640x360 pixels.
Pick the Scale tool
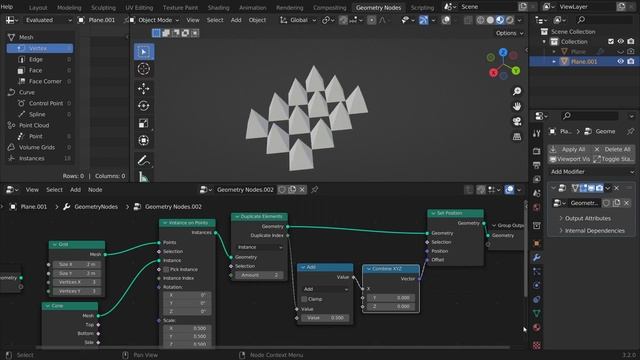tap(143, 123)
